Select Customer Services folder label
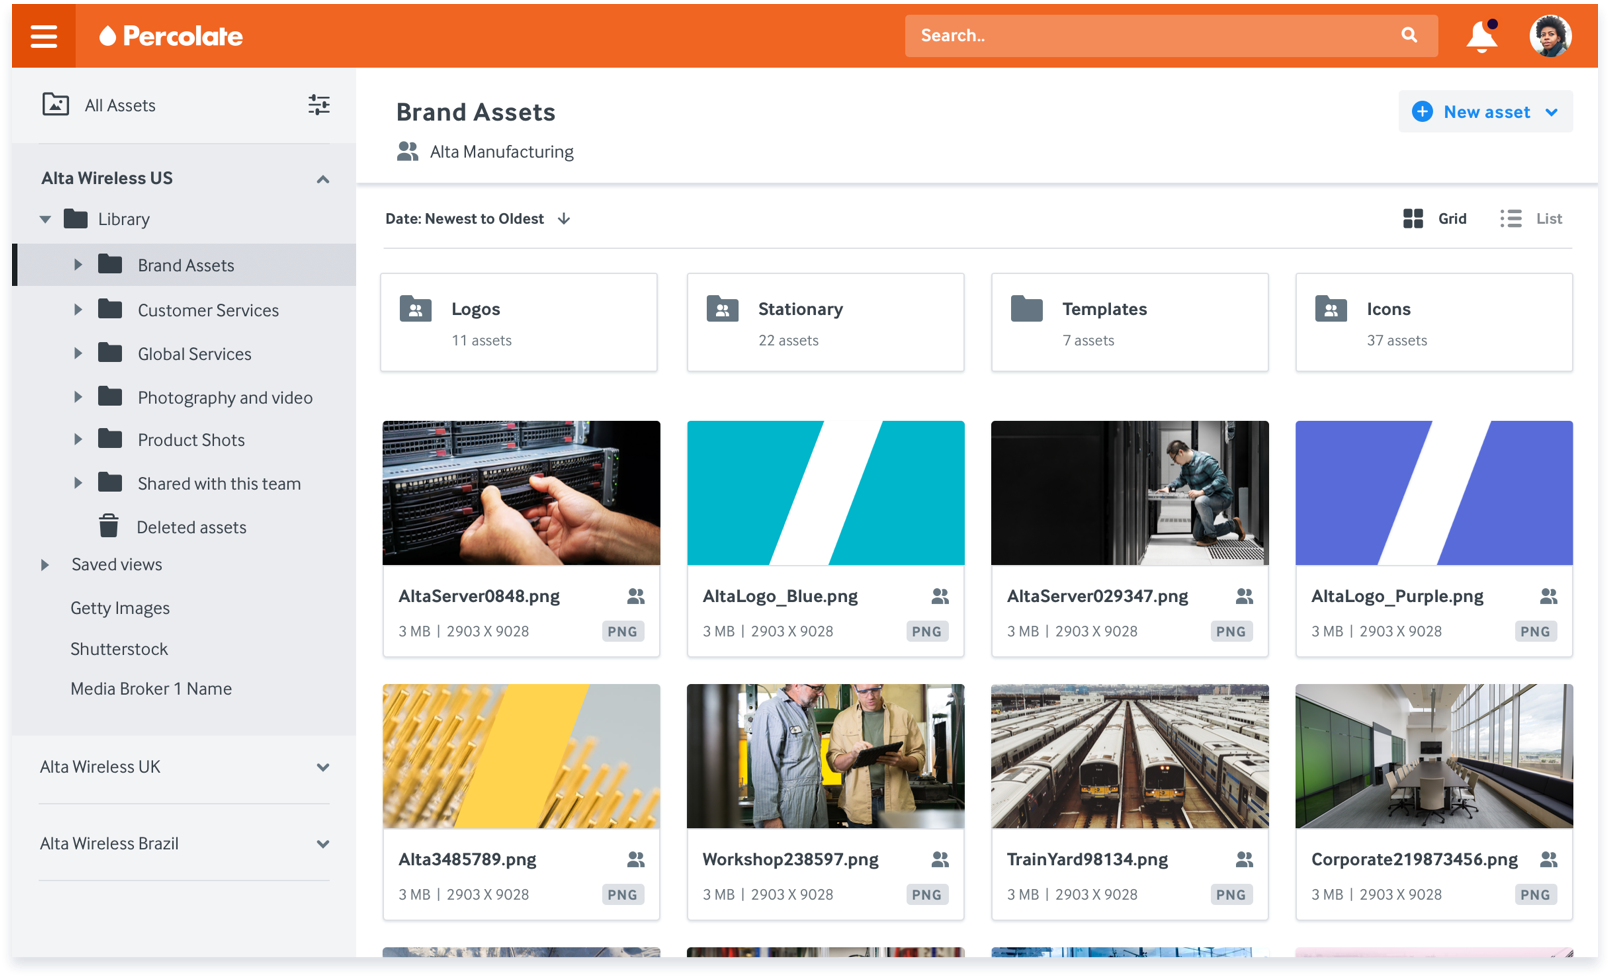The image size is (1610, 978). [208, 310]
